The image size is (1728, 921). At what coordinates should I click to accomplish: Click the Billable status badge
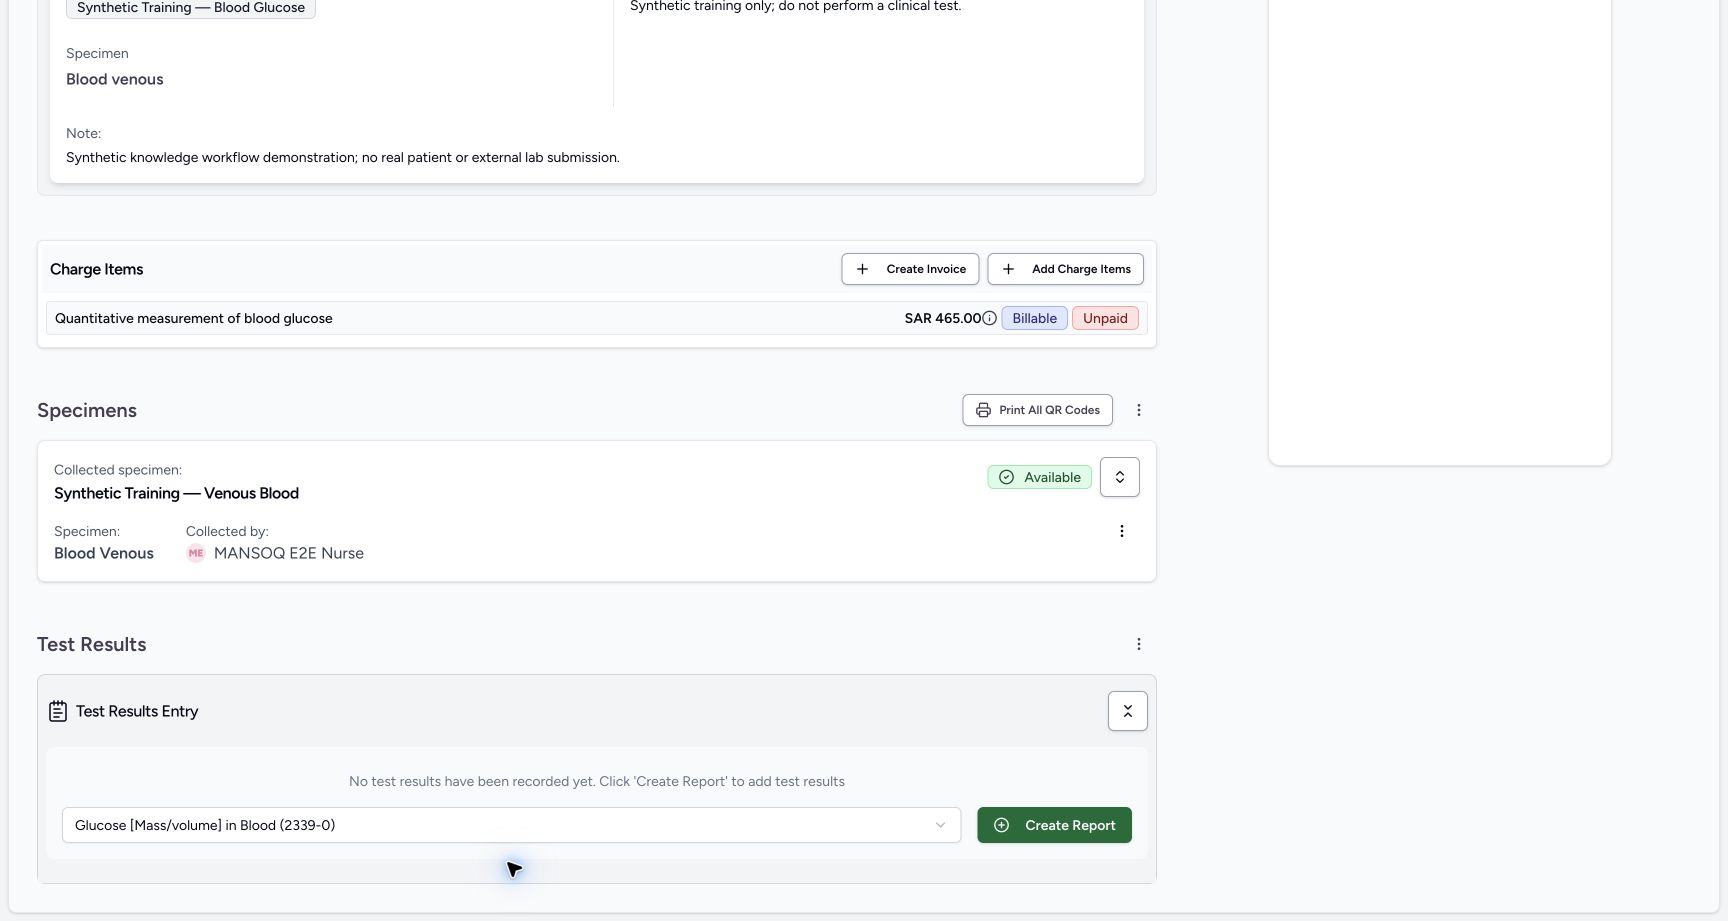1034,318
